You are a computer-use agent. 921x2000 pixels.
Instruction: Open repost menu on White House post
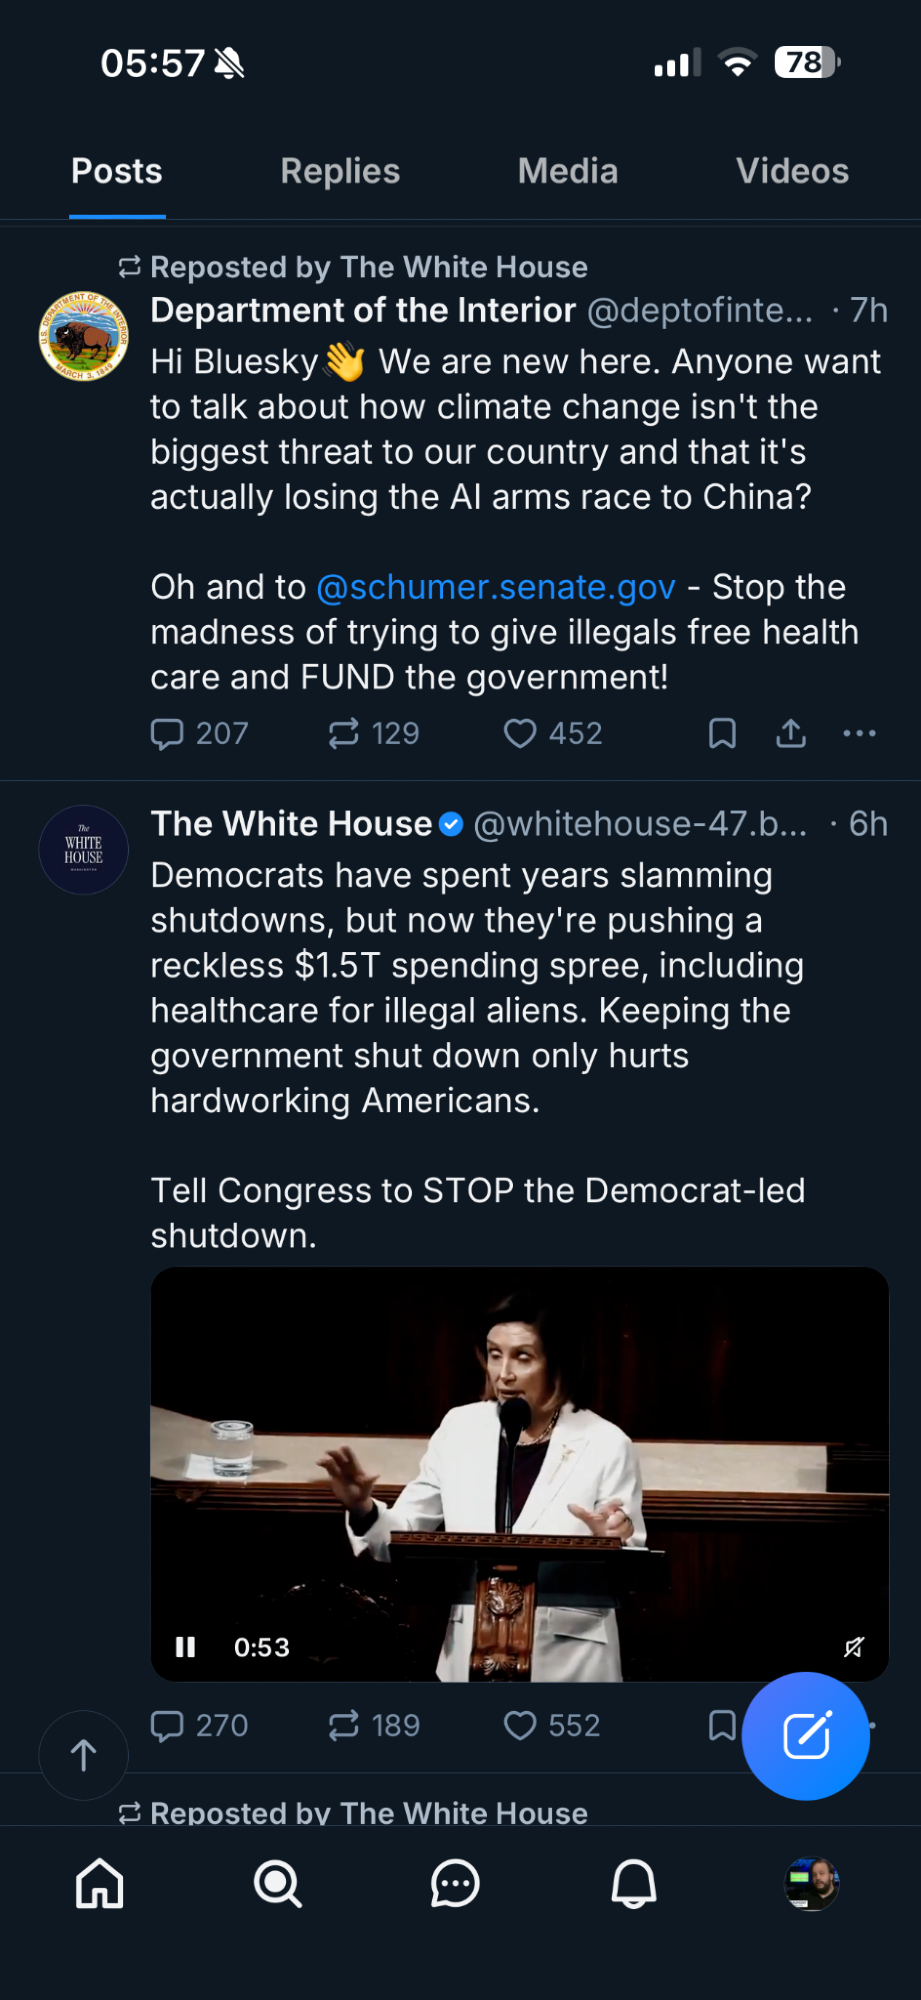pos(344,1725)
